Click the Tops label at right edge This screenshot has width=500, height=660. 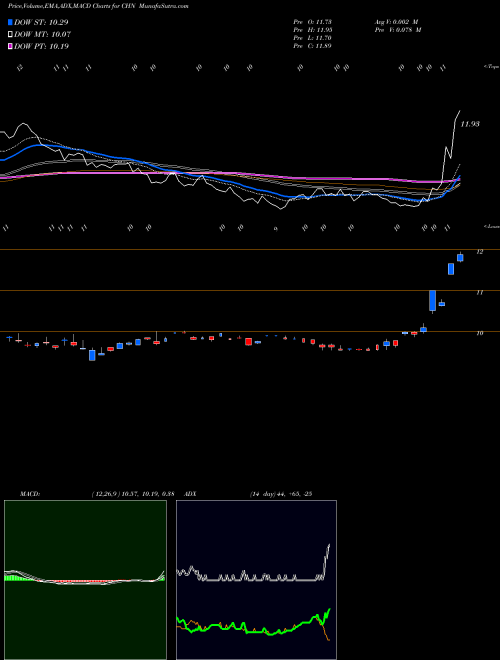[491, 67]
